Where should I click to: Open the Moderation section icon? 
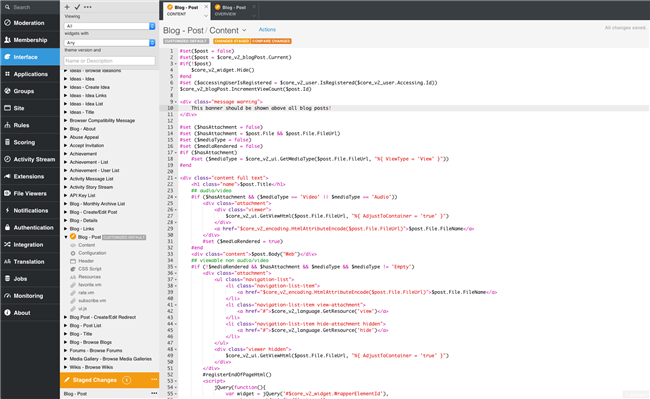tap(7, 23)
